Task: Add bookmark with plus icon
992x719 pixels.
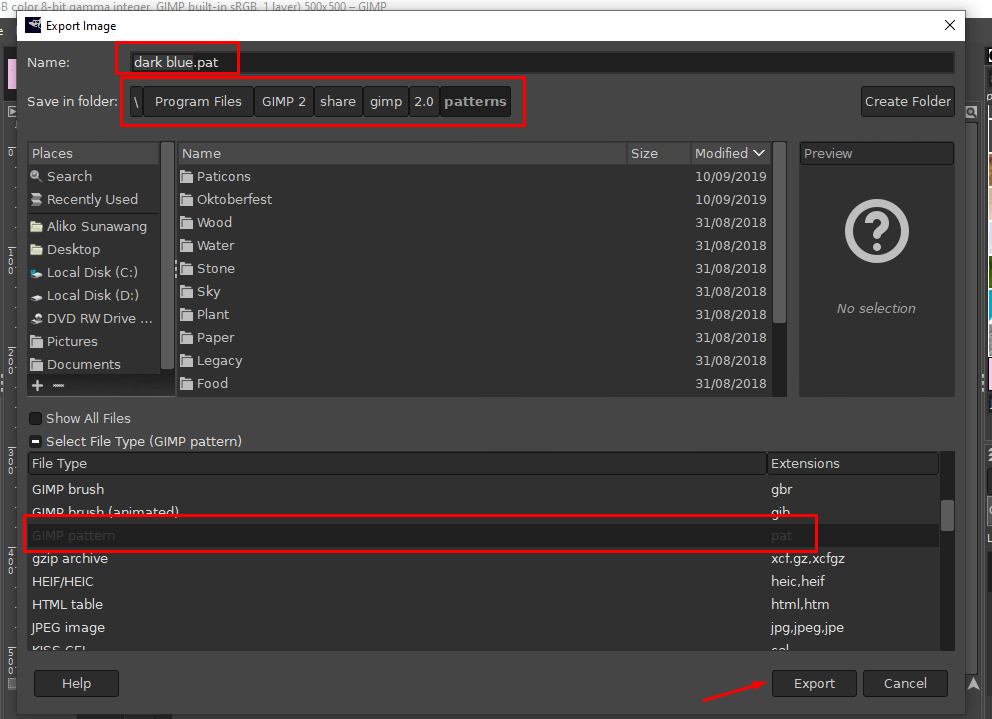Action: 37,385
